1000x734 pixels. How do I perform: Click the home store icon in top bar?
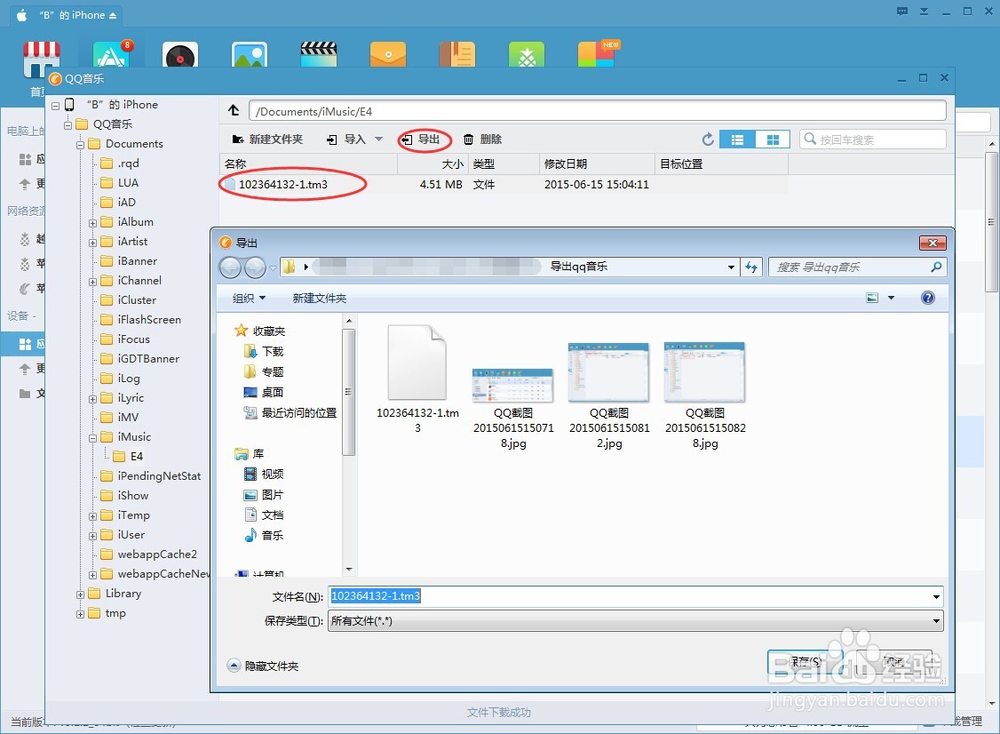tap(41, 59)
